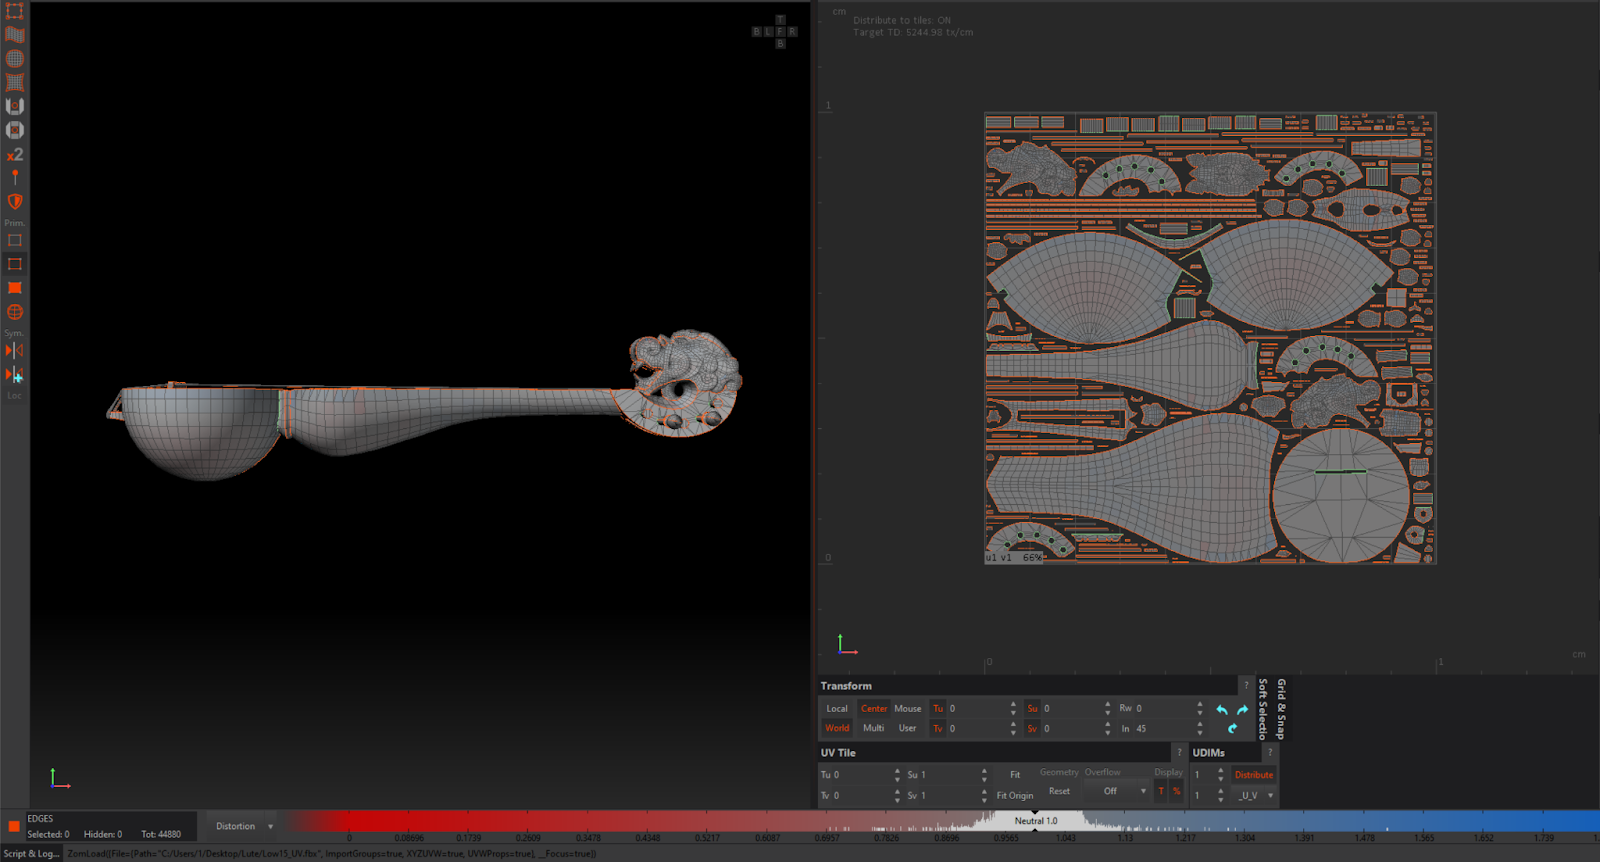Click the Reset button under Geometry
The image size is (1600, 862).
[1059, 791]
